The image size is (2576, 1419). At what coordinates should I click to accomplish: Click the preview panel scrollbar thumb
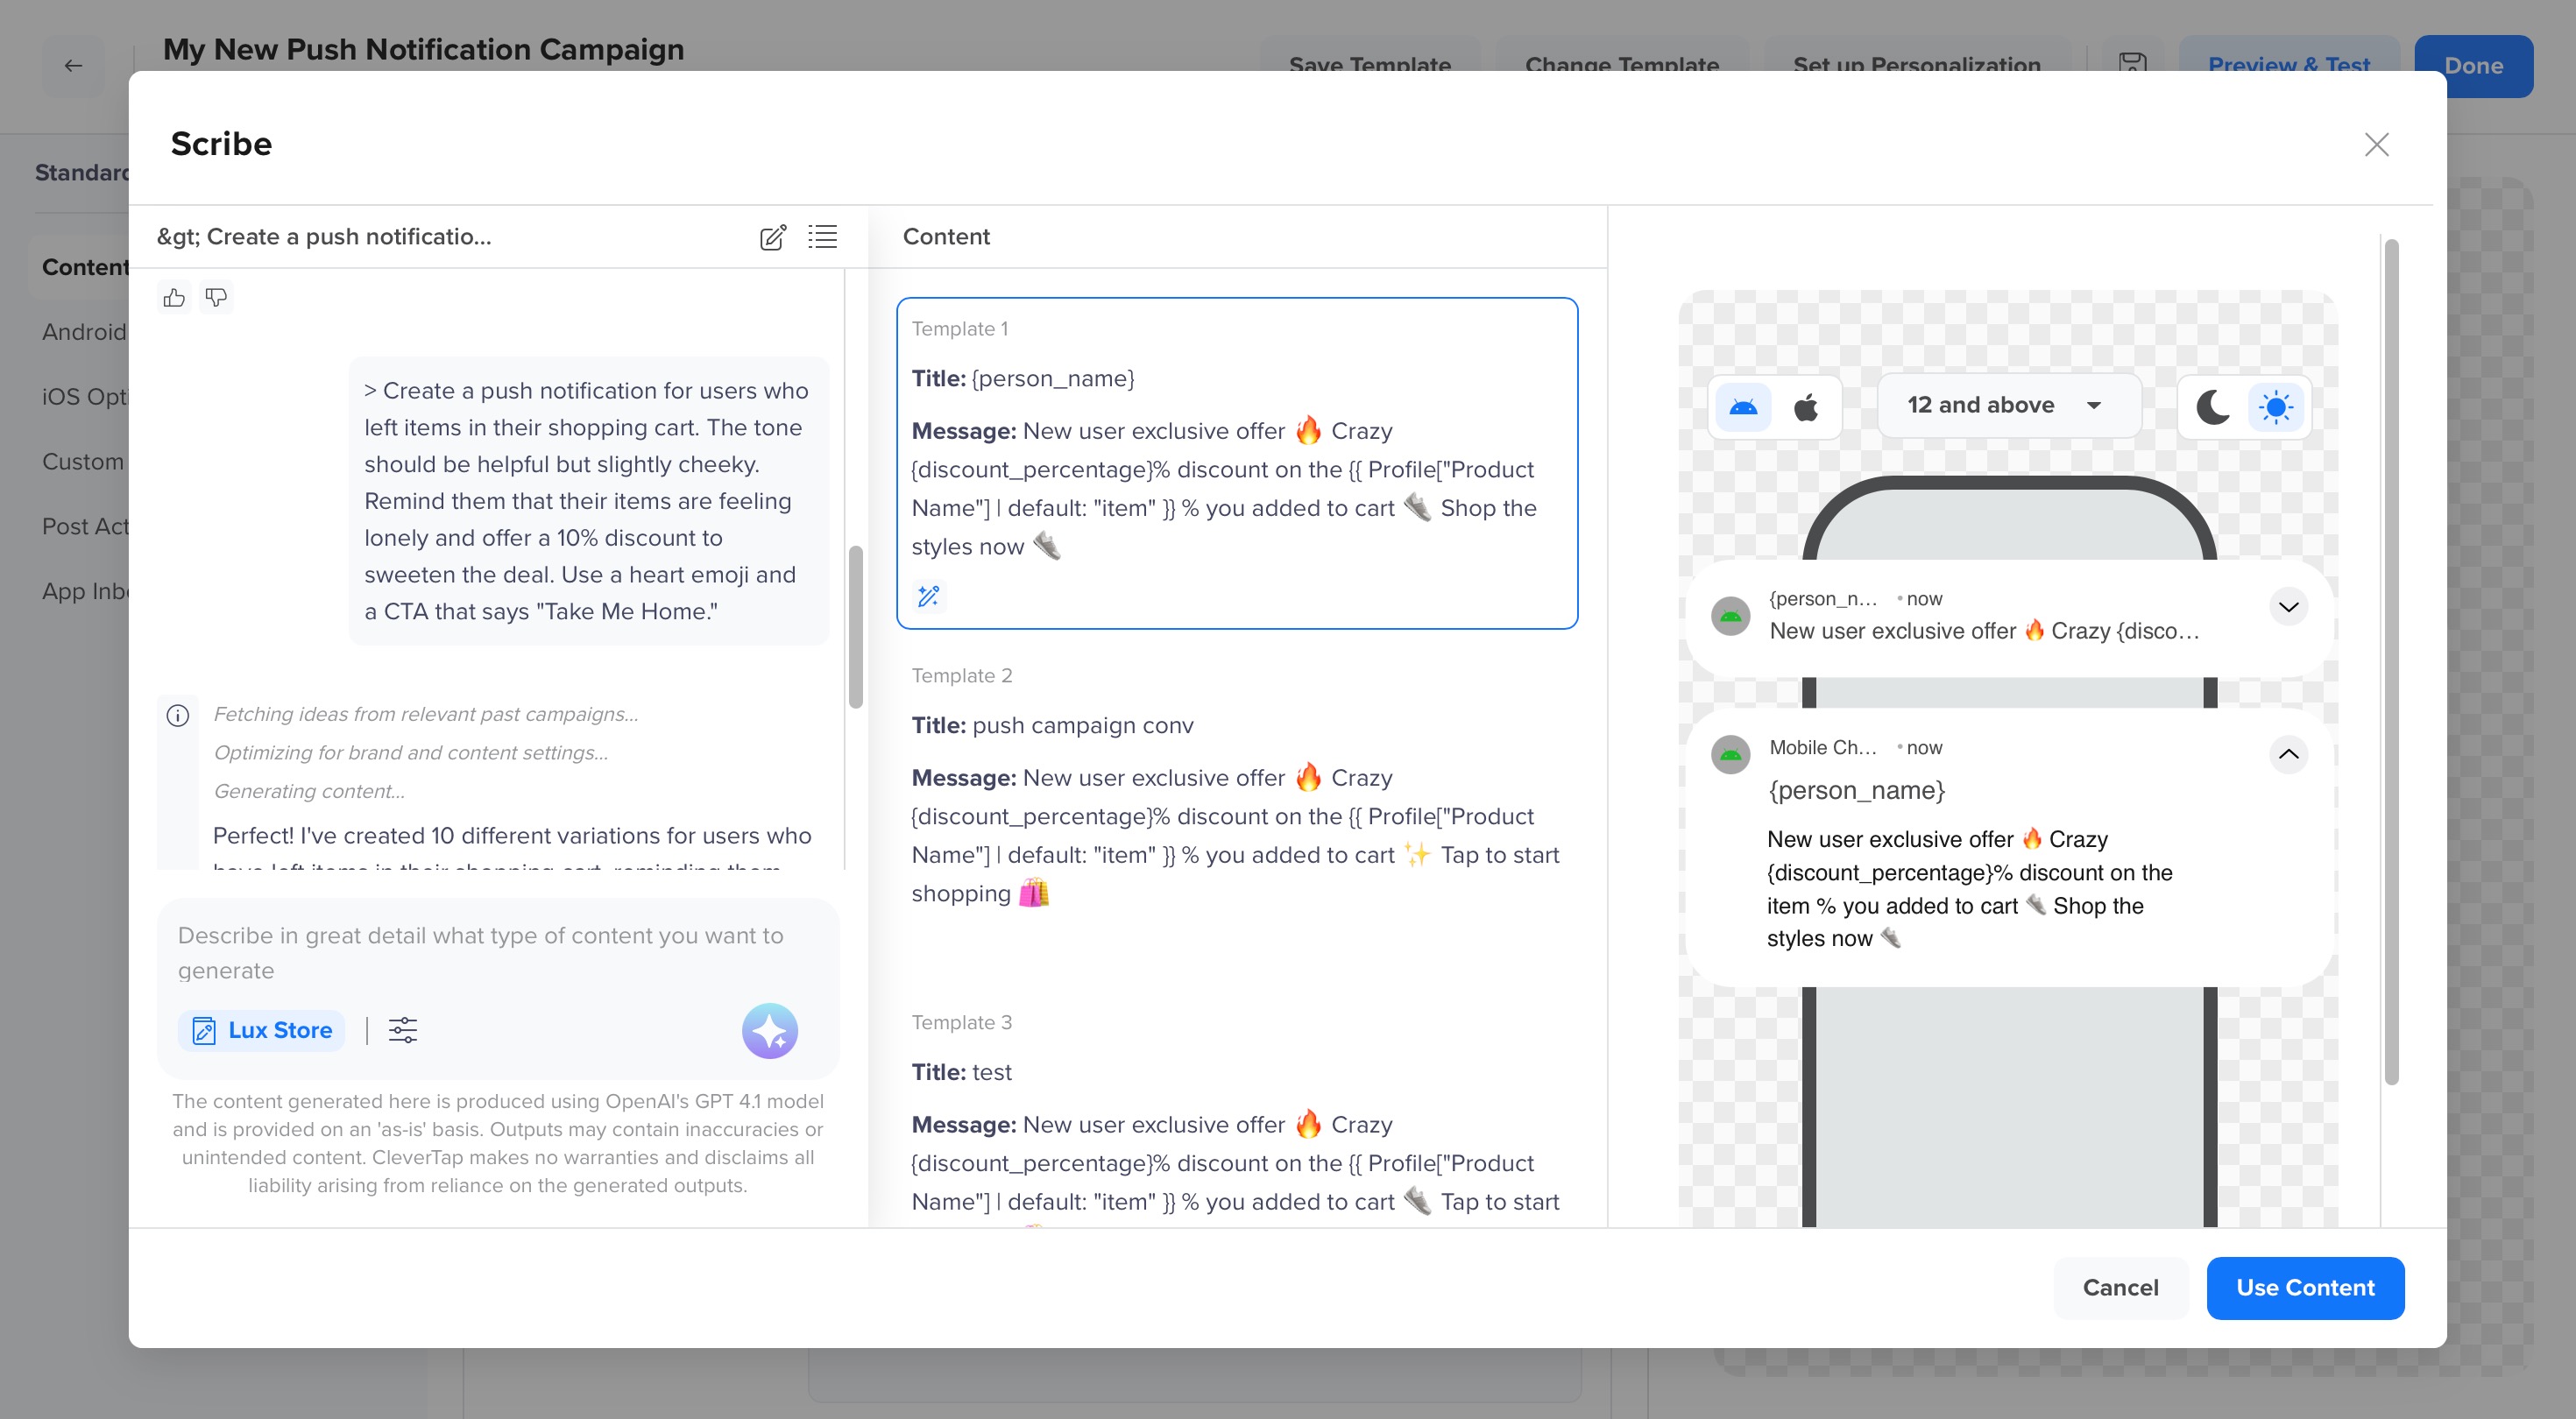[2391, 661]
